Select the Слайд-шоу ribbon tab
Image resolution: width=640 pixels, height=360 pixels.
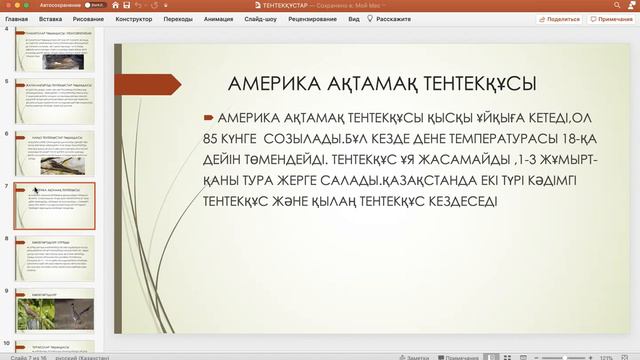click(x=260, y=19)
